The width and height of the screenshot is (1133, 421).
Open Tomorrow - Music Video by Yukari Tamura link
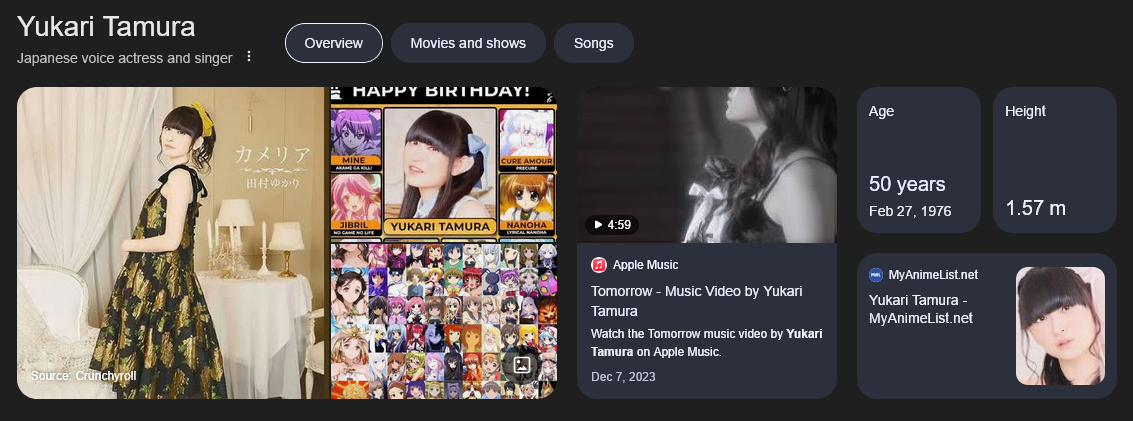697,301
